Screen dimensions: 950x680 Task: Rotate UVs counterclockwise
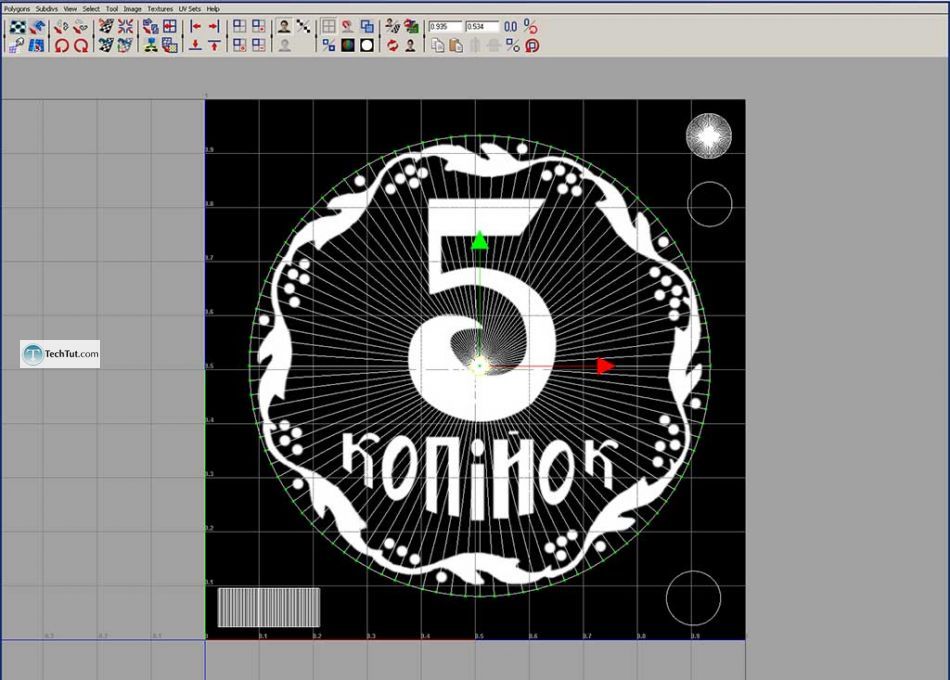[x=61, y=45]
